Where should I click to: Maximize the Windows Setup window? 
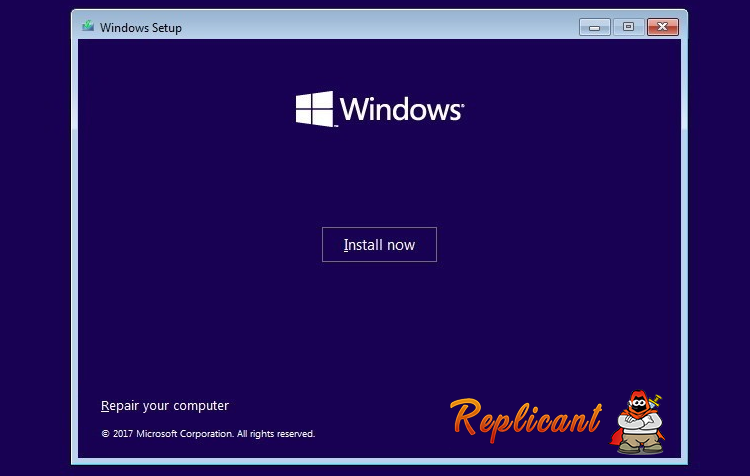[x=629, y=27]
